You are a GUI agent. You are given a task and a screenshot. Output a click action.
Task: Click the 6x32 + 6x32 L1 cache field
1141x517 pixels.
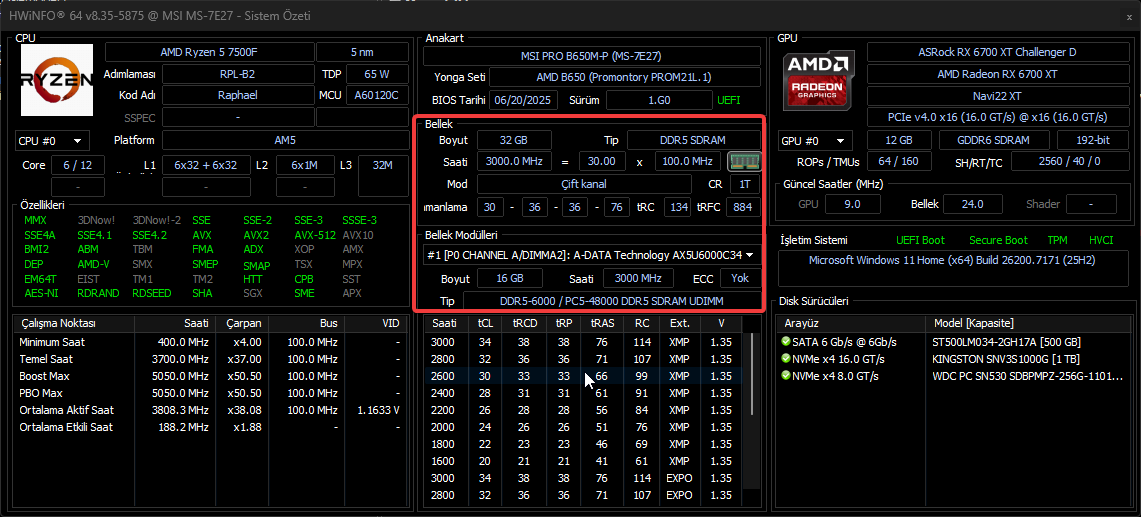[206, 165]
